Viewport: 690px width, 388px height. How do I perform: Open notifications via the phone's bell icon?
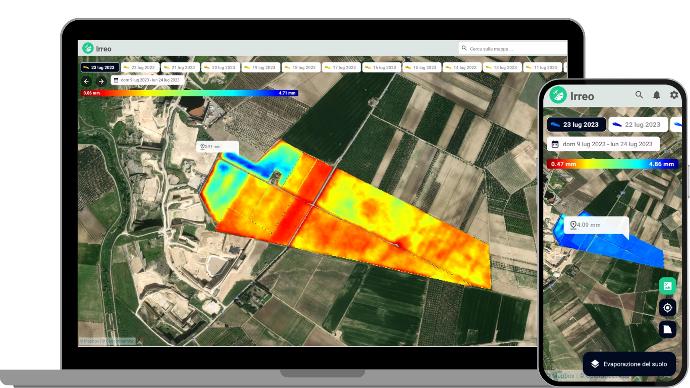tap(657, 95)
